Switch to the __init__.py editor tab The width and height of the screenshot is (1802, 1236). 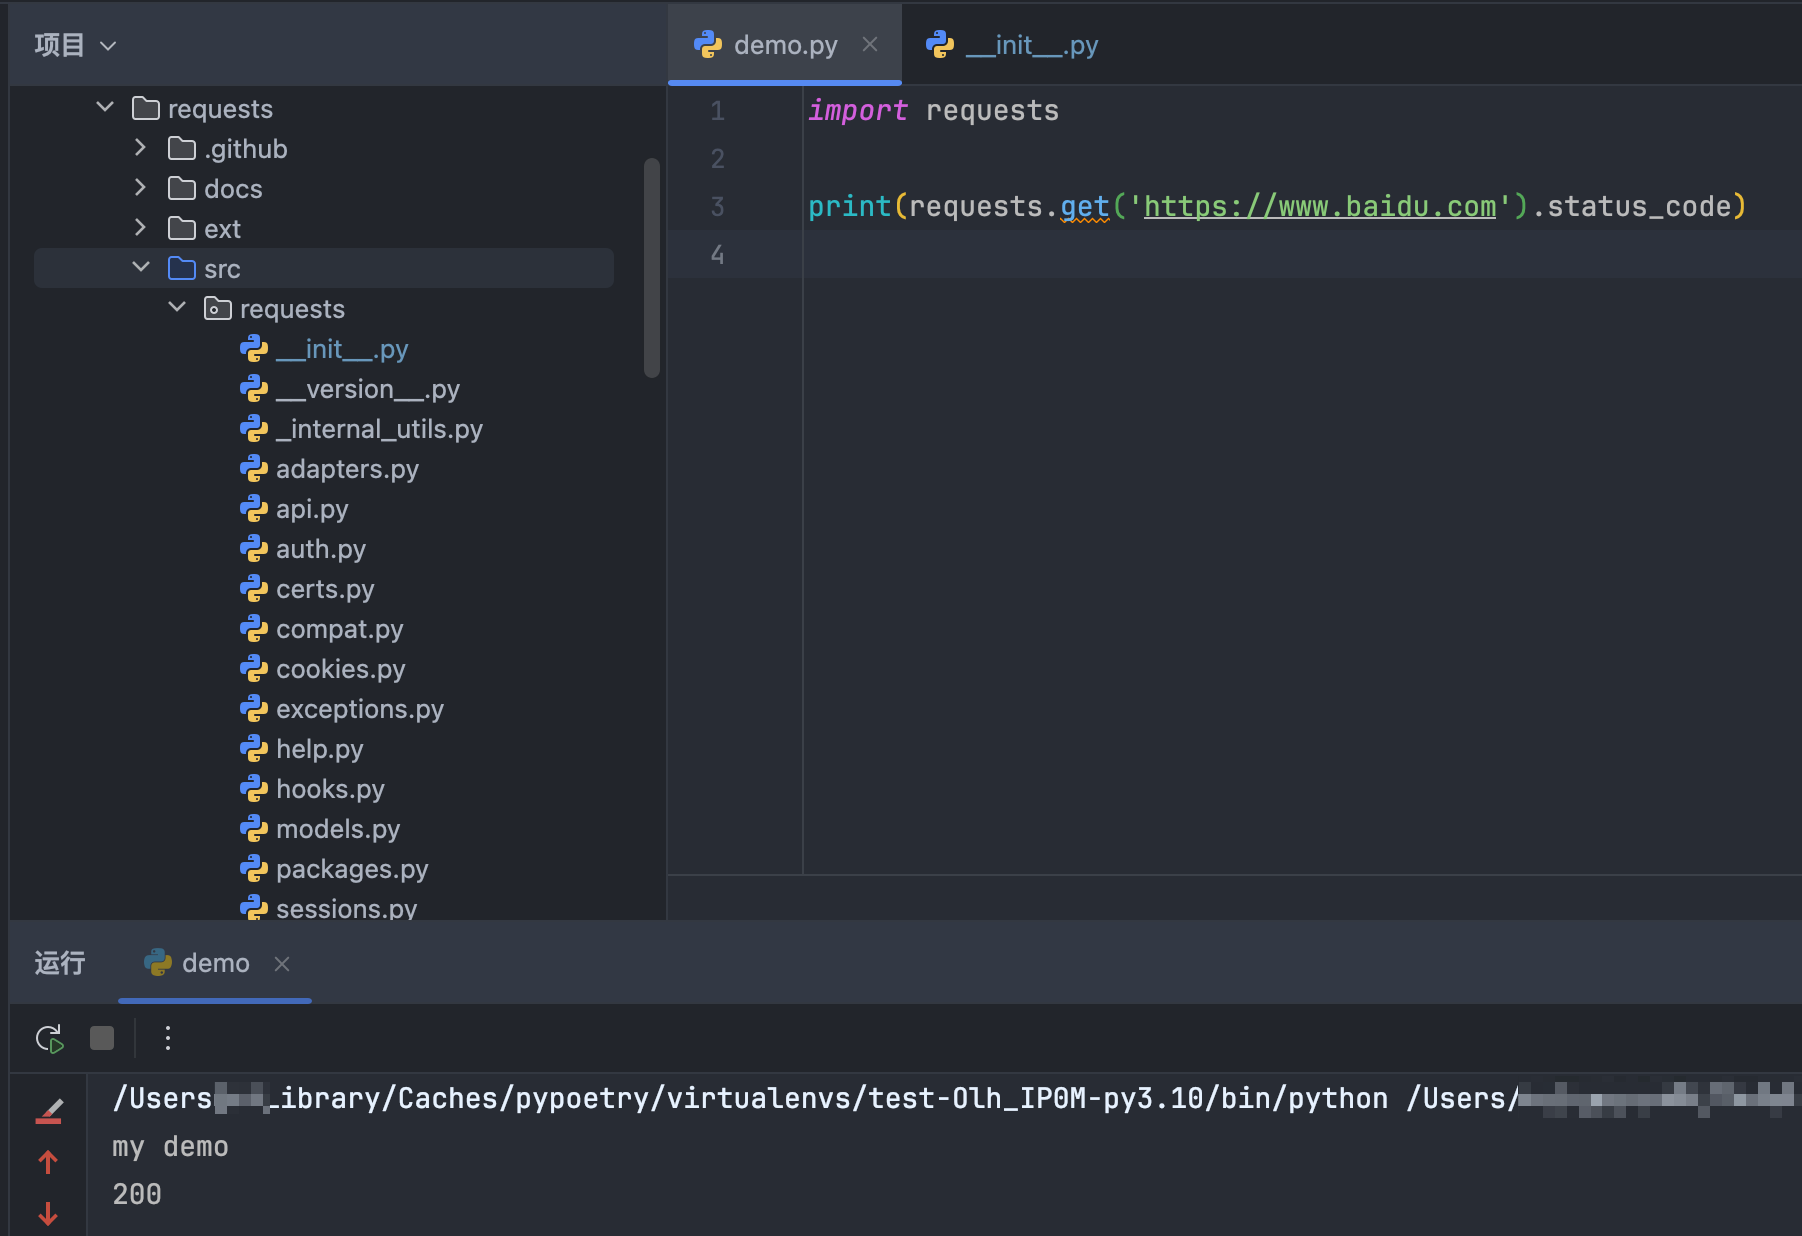click(1030, 45)
